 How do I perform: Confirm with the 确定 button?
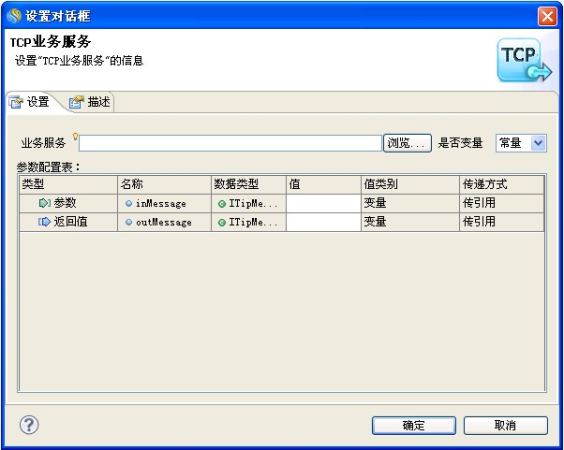[414, 426]
